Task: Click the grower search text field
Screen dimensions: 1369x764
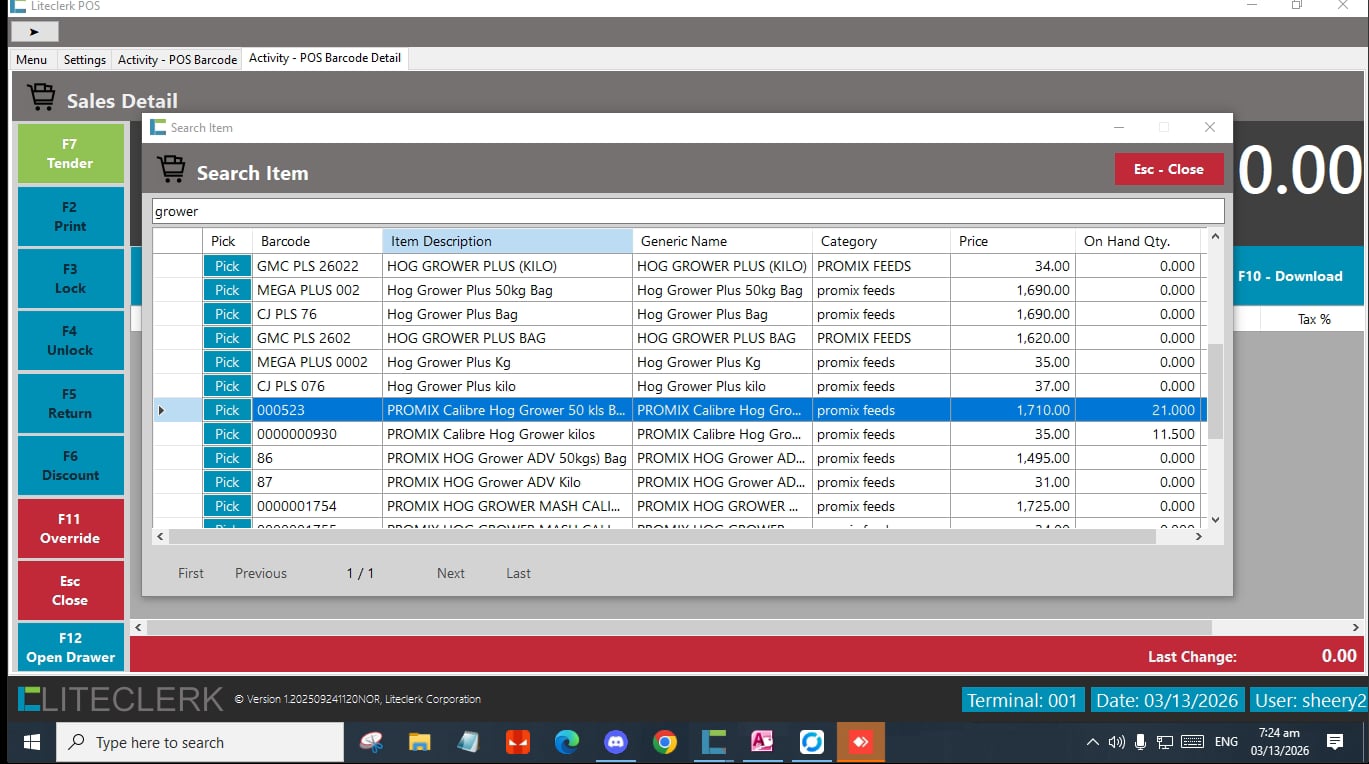Action: 687,211
